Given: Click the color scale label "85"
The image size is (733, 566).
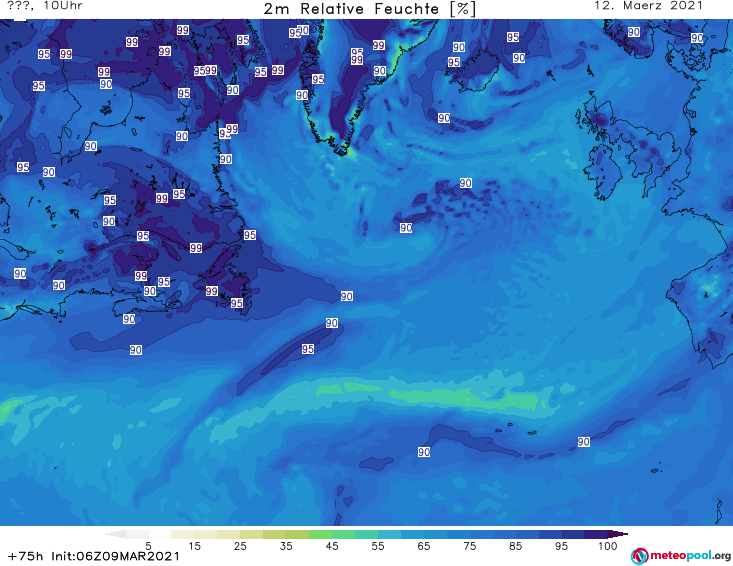Looking at the screenshot, I should [516, 546].
